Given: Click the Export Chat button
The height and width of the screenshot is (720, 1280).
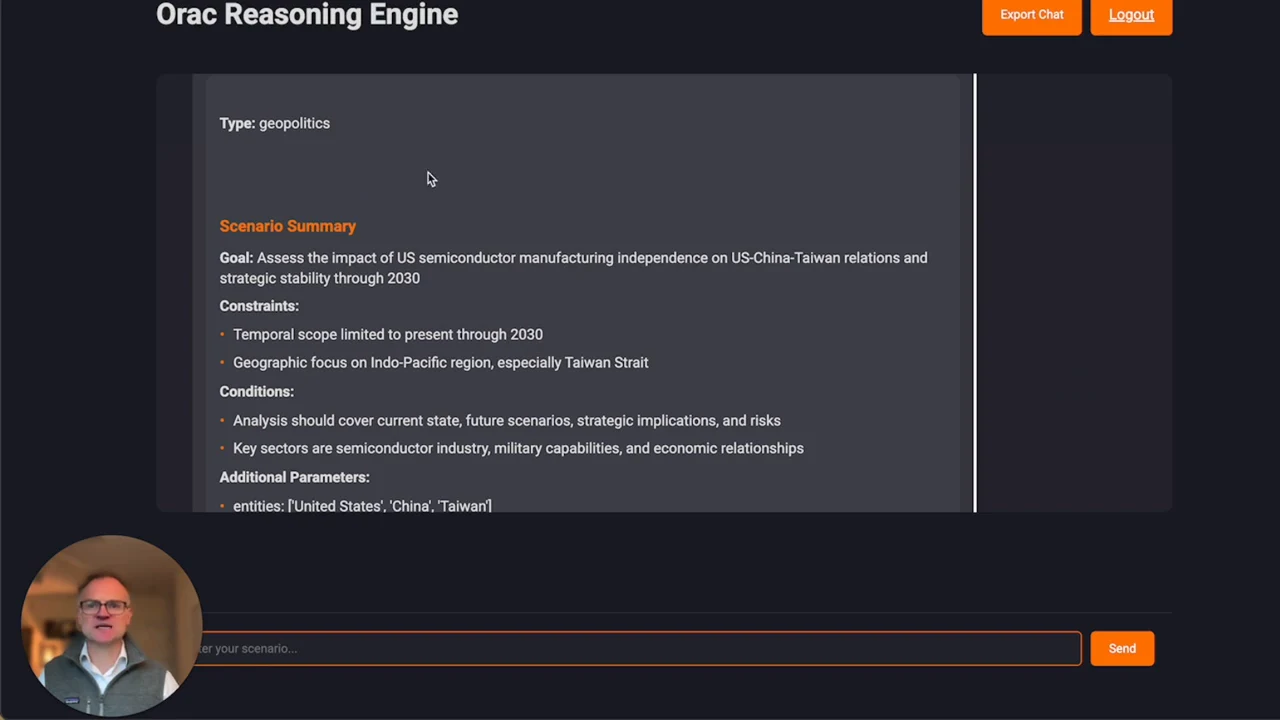Looking at the screenshot, I should [1031, 15].
